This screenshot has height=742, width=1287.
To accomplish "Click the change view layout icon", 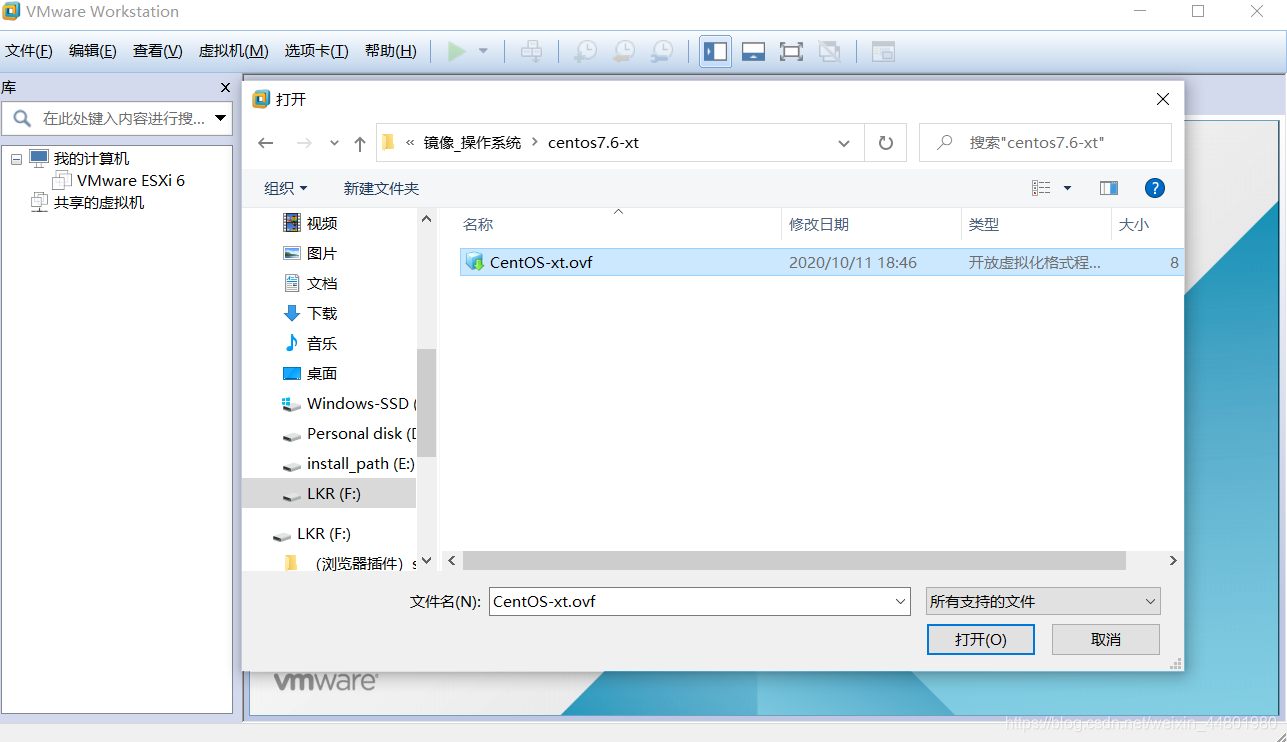I will [1041, 188].
